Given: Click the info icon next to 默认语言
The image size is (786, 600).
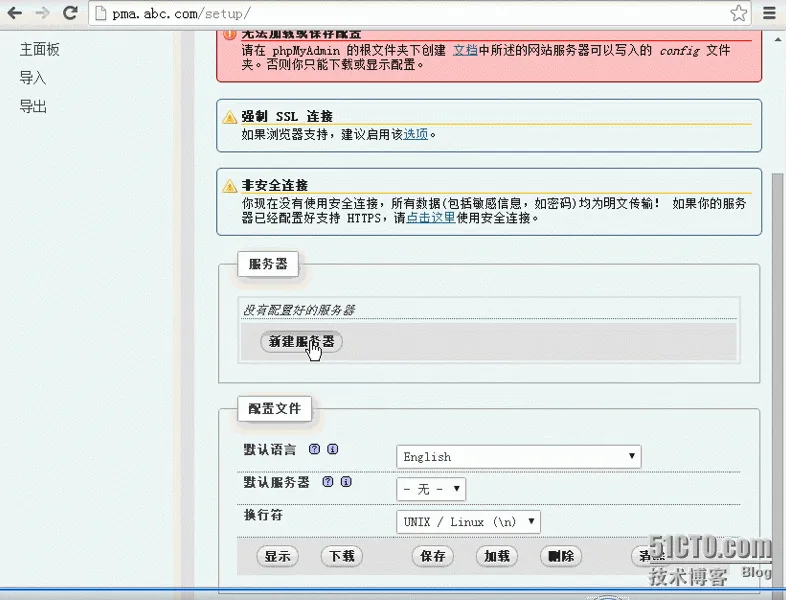Looking at the screenshot, I should pos(332,449).
